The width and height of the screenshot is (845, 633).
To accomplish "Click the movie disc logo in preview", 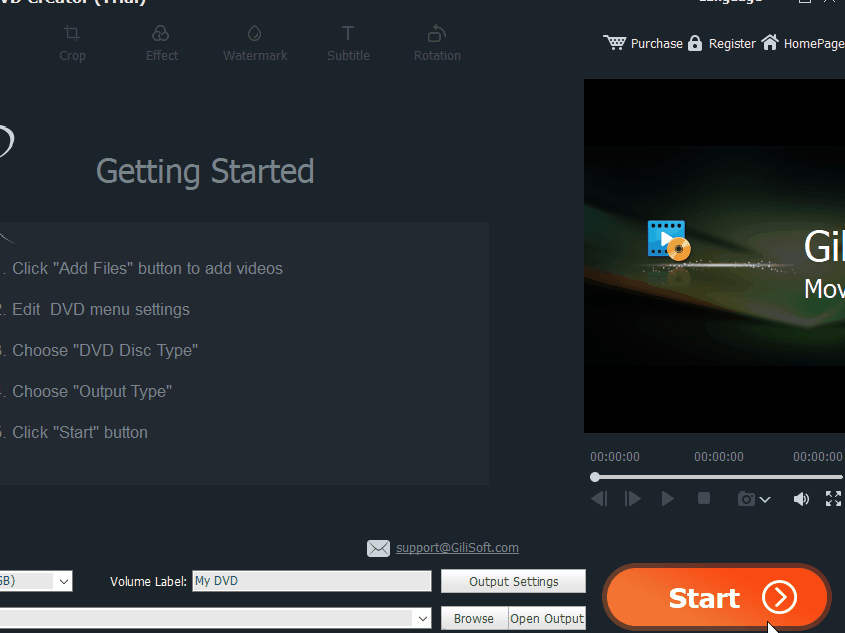I will 669,240.
